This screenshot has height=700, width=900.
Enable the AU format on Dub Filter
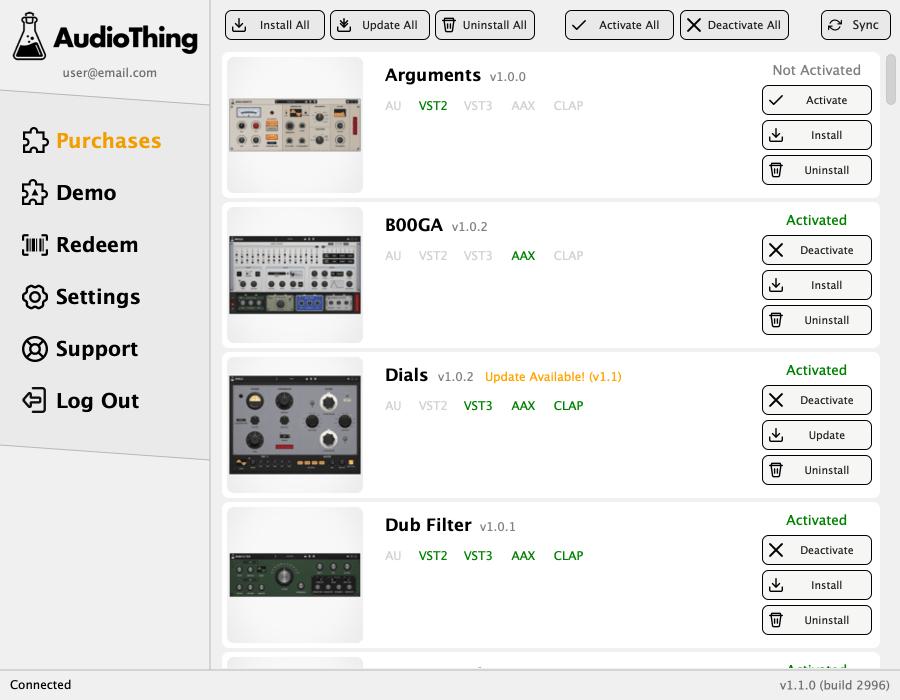click(393, 555)
